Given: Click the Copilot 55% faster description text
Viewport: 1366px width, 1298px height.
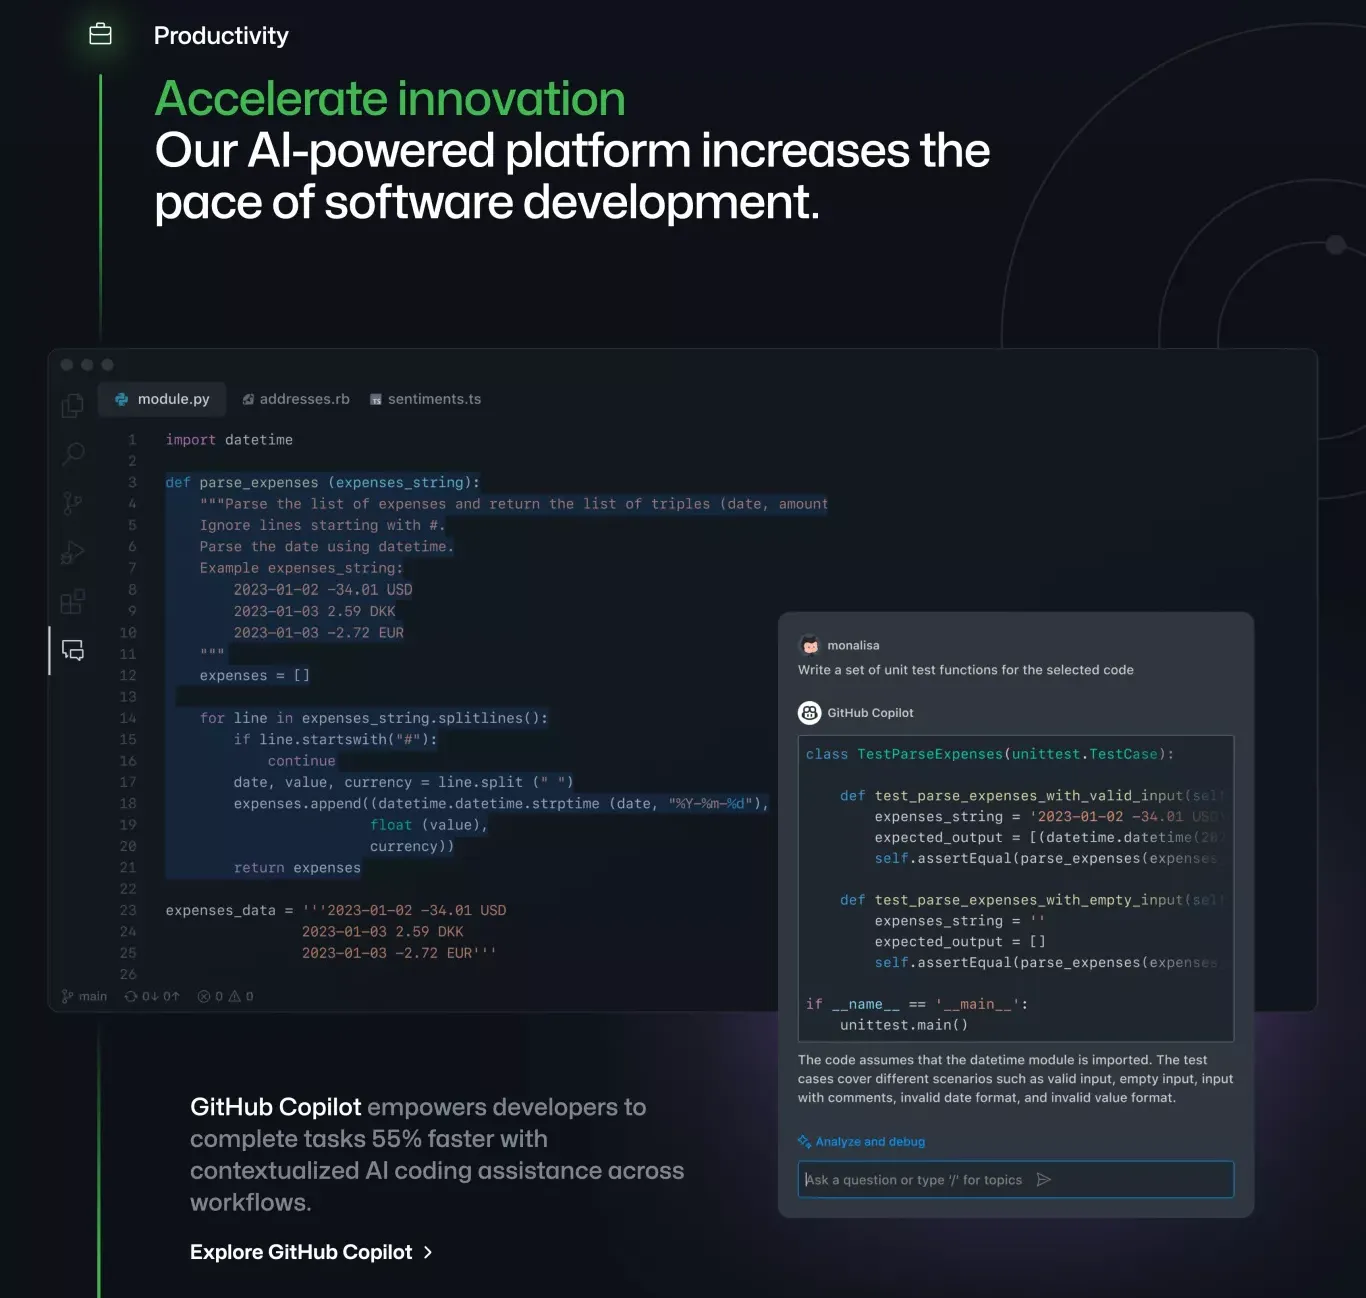Looking at the screenshot, I should 437,1155.
